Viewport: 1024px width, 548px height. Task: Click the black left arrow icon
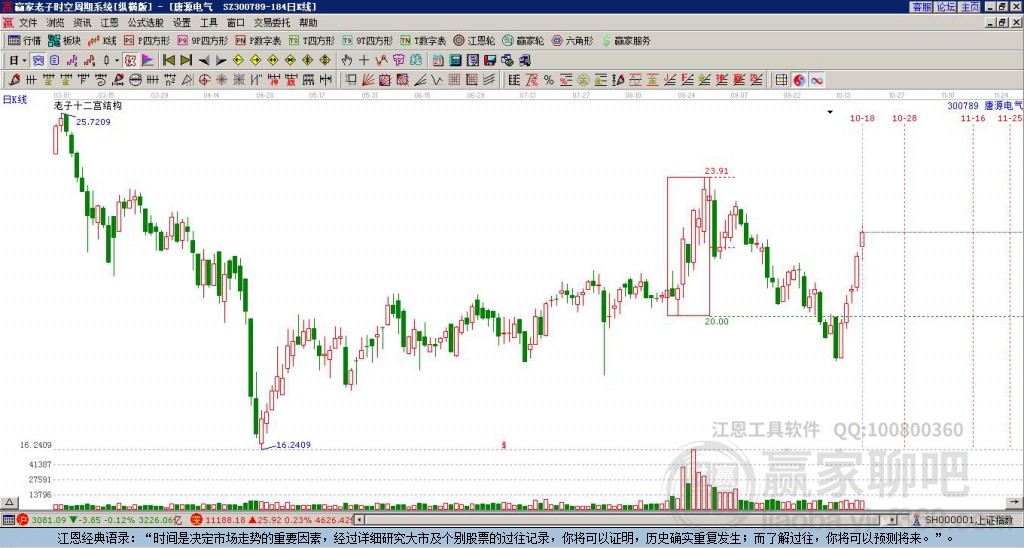[x=203, y=61]
